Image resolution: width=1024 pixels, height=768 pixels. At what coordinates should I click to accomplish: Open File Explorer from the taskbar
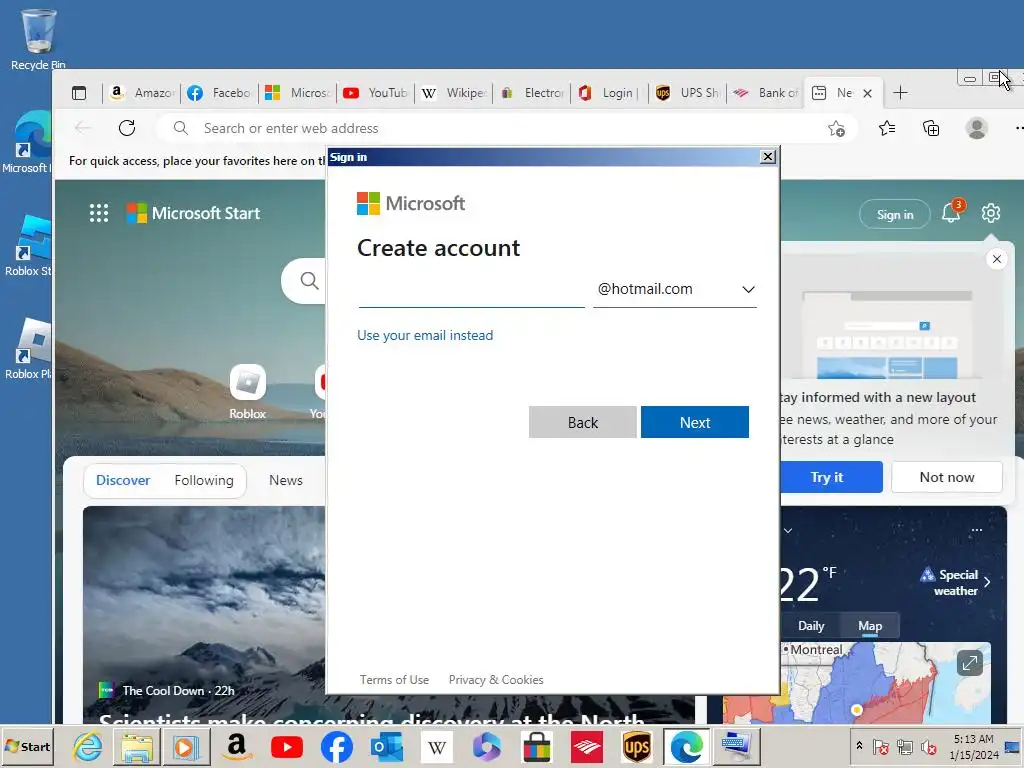pos(136,746)
